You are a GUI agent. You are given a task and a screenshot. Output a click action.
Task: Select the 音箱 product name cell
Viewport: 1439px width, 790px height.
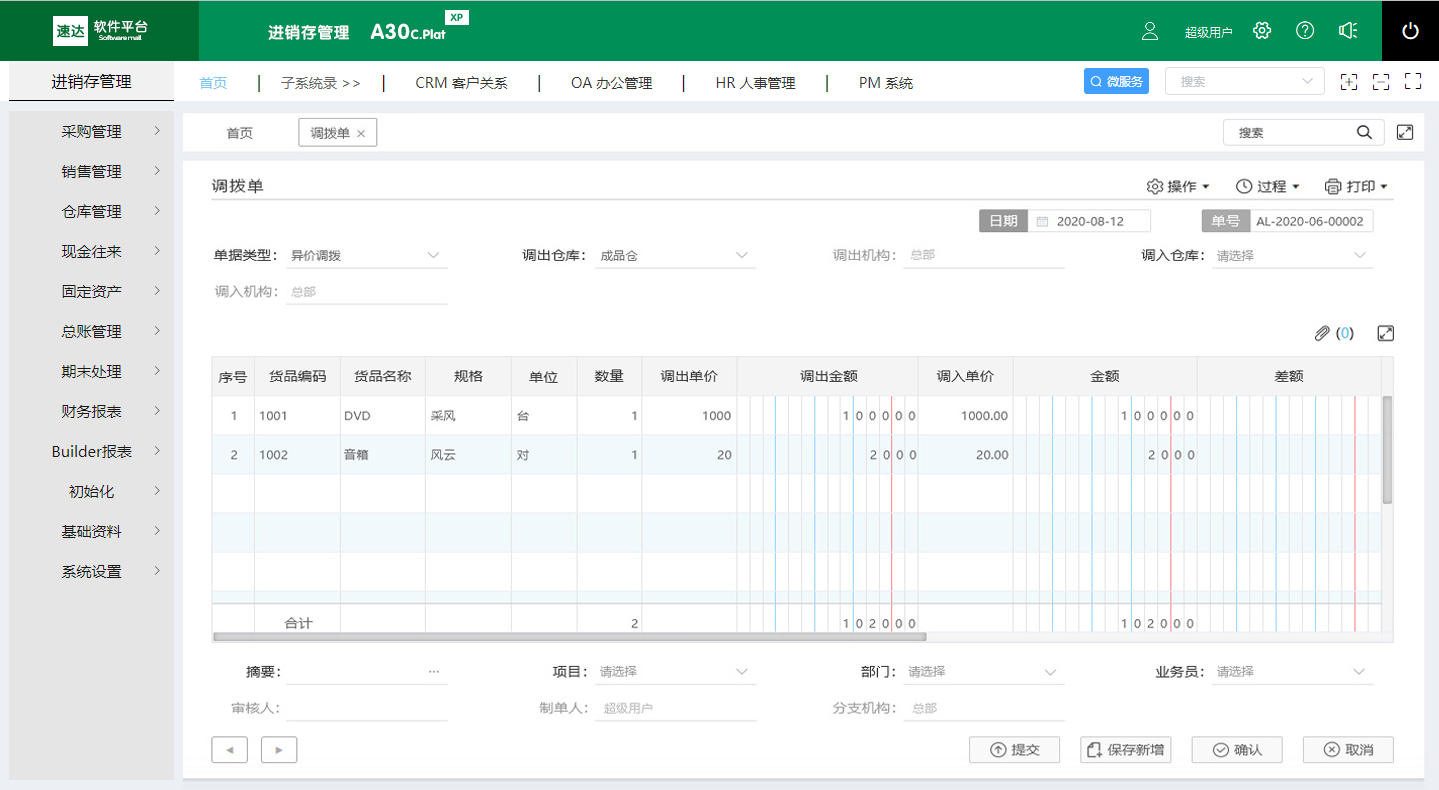(x=383, y=455)
